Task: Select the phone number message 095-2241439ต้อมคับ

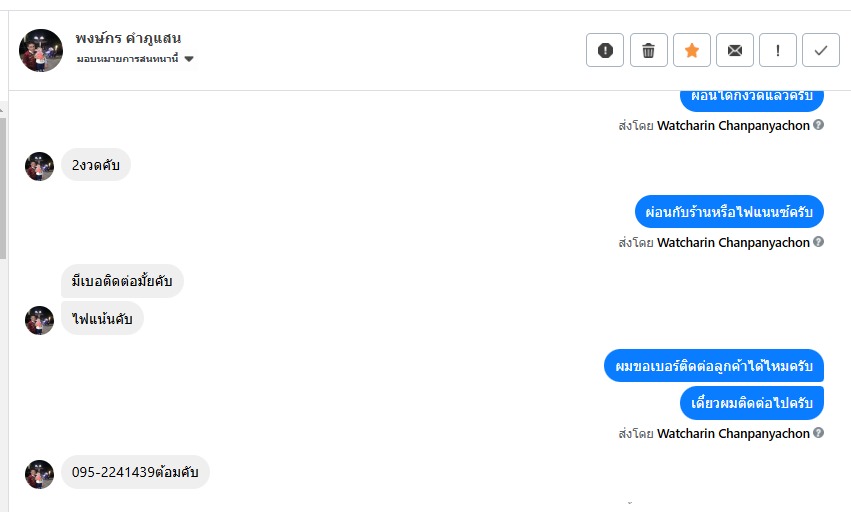Action: click(x=135, y=472)
